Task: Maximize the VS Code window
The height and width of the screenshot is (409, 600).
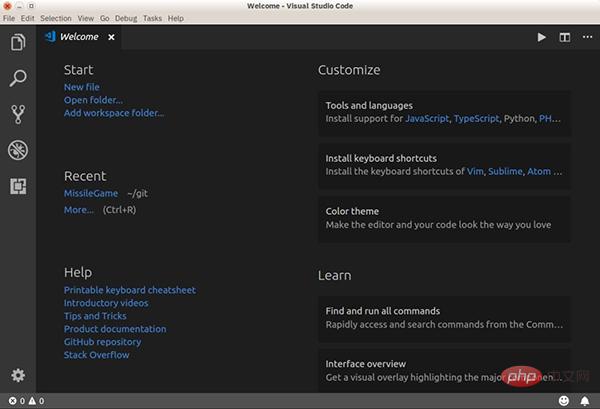Action: 31,6
